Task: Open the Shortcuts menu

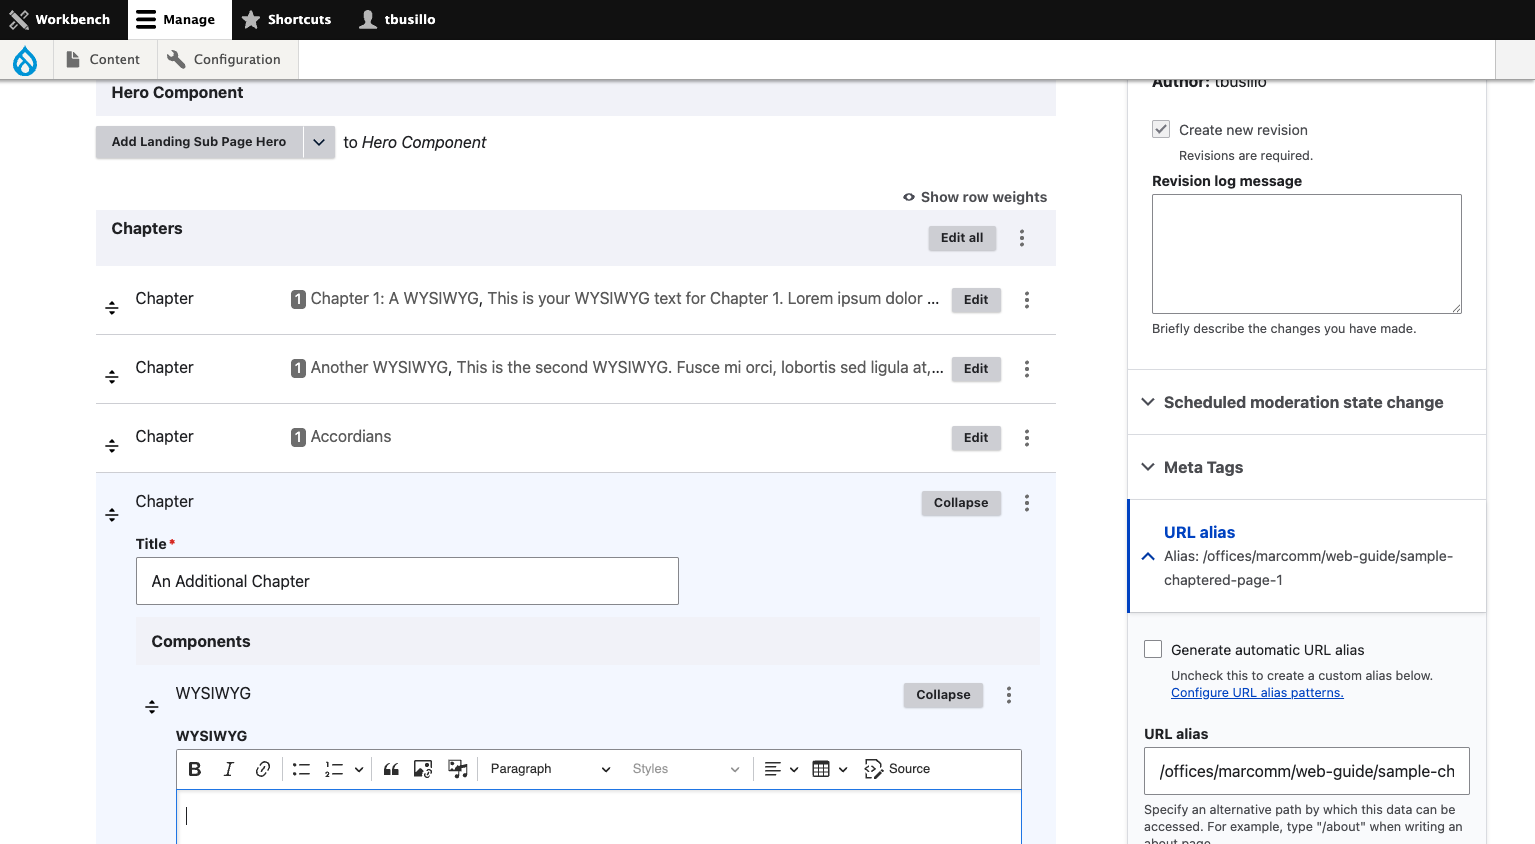Action: point(287,20)
